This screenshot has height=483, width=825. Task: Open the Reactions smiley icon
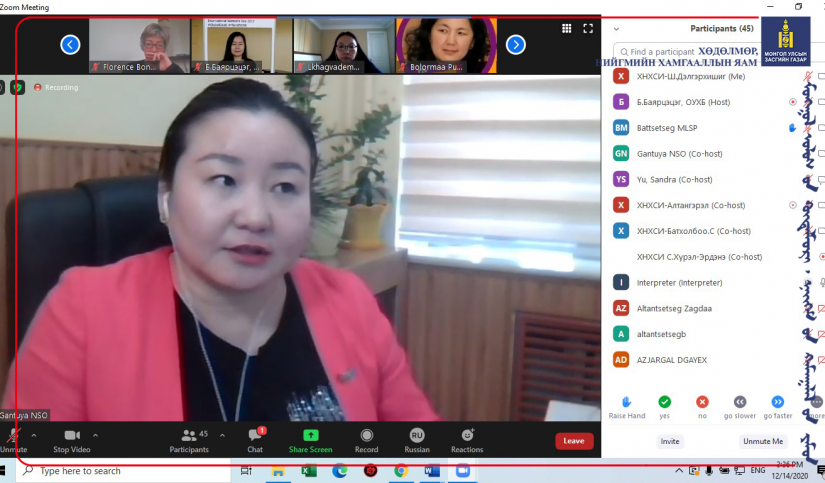click(467, 435)
